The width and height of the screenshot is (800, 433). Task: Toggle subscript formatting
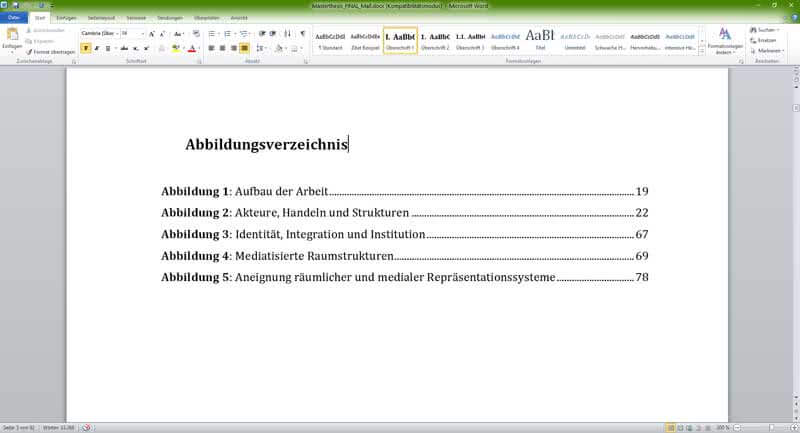[135, 48]
